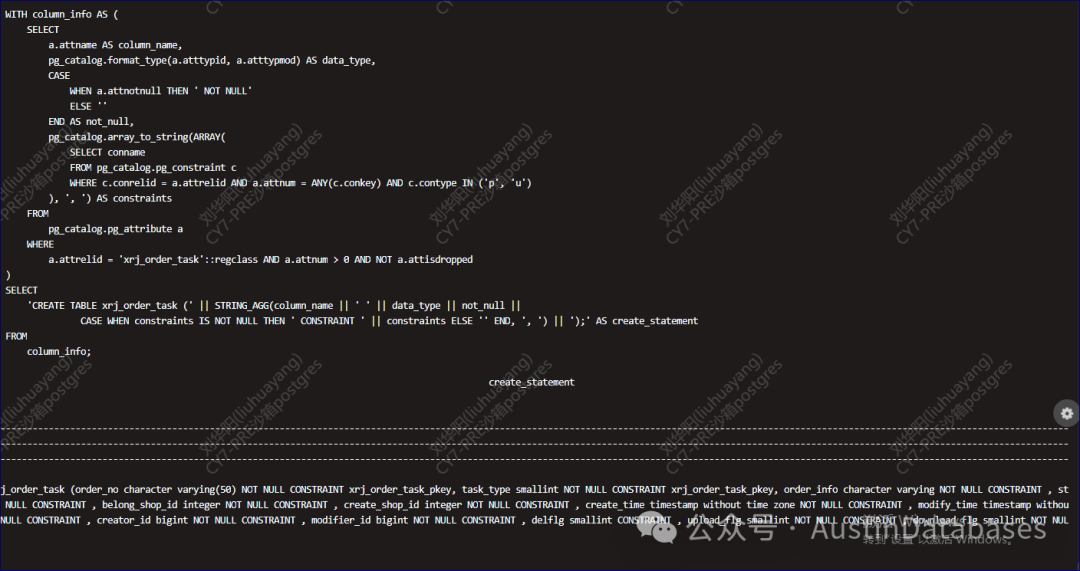Click 'create_shop_id integer' in result output
1080x571 pixels.
(403, 505)
